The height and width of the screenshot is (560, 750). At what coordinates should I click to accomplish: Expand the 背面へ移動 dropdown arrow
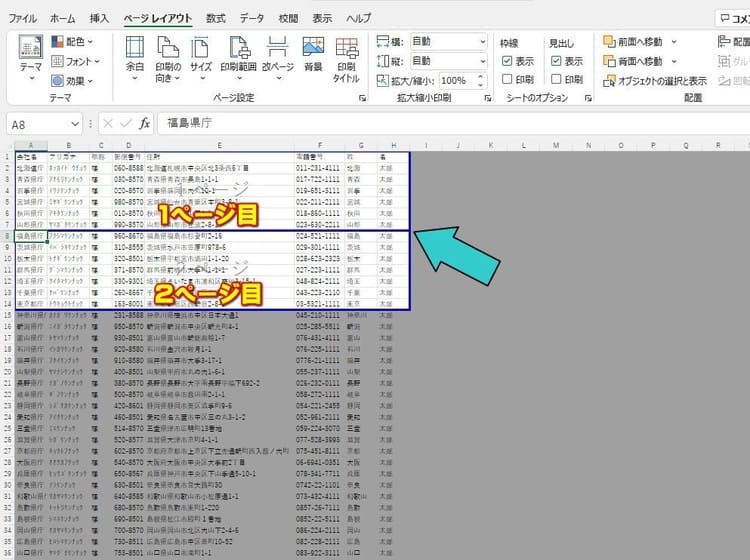coord(673,61)
